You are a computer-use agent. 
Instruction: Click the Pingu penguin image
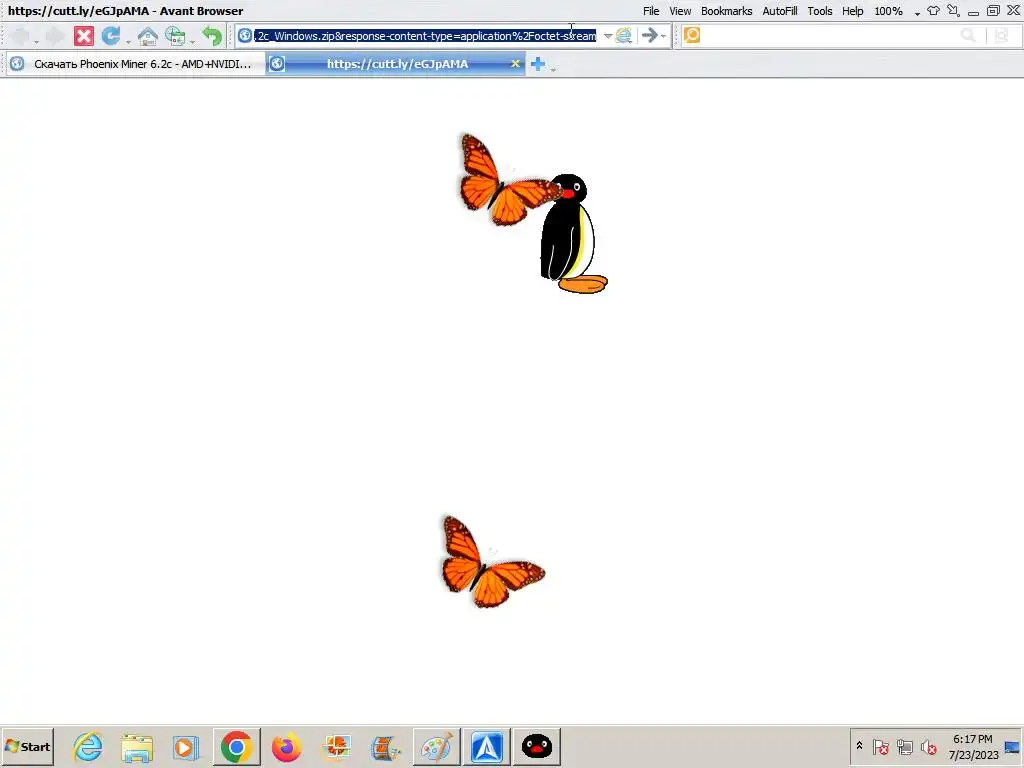pos(573,233)
